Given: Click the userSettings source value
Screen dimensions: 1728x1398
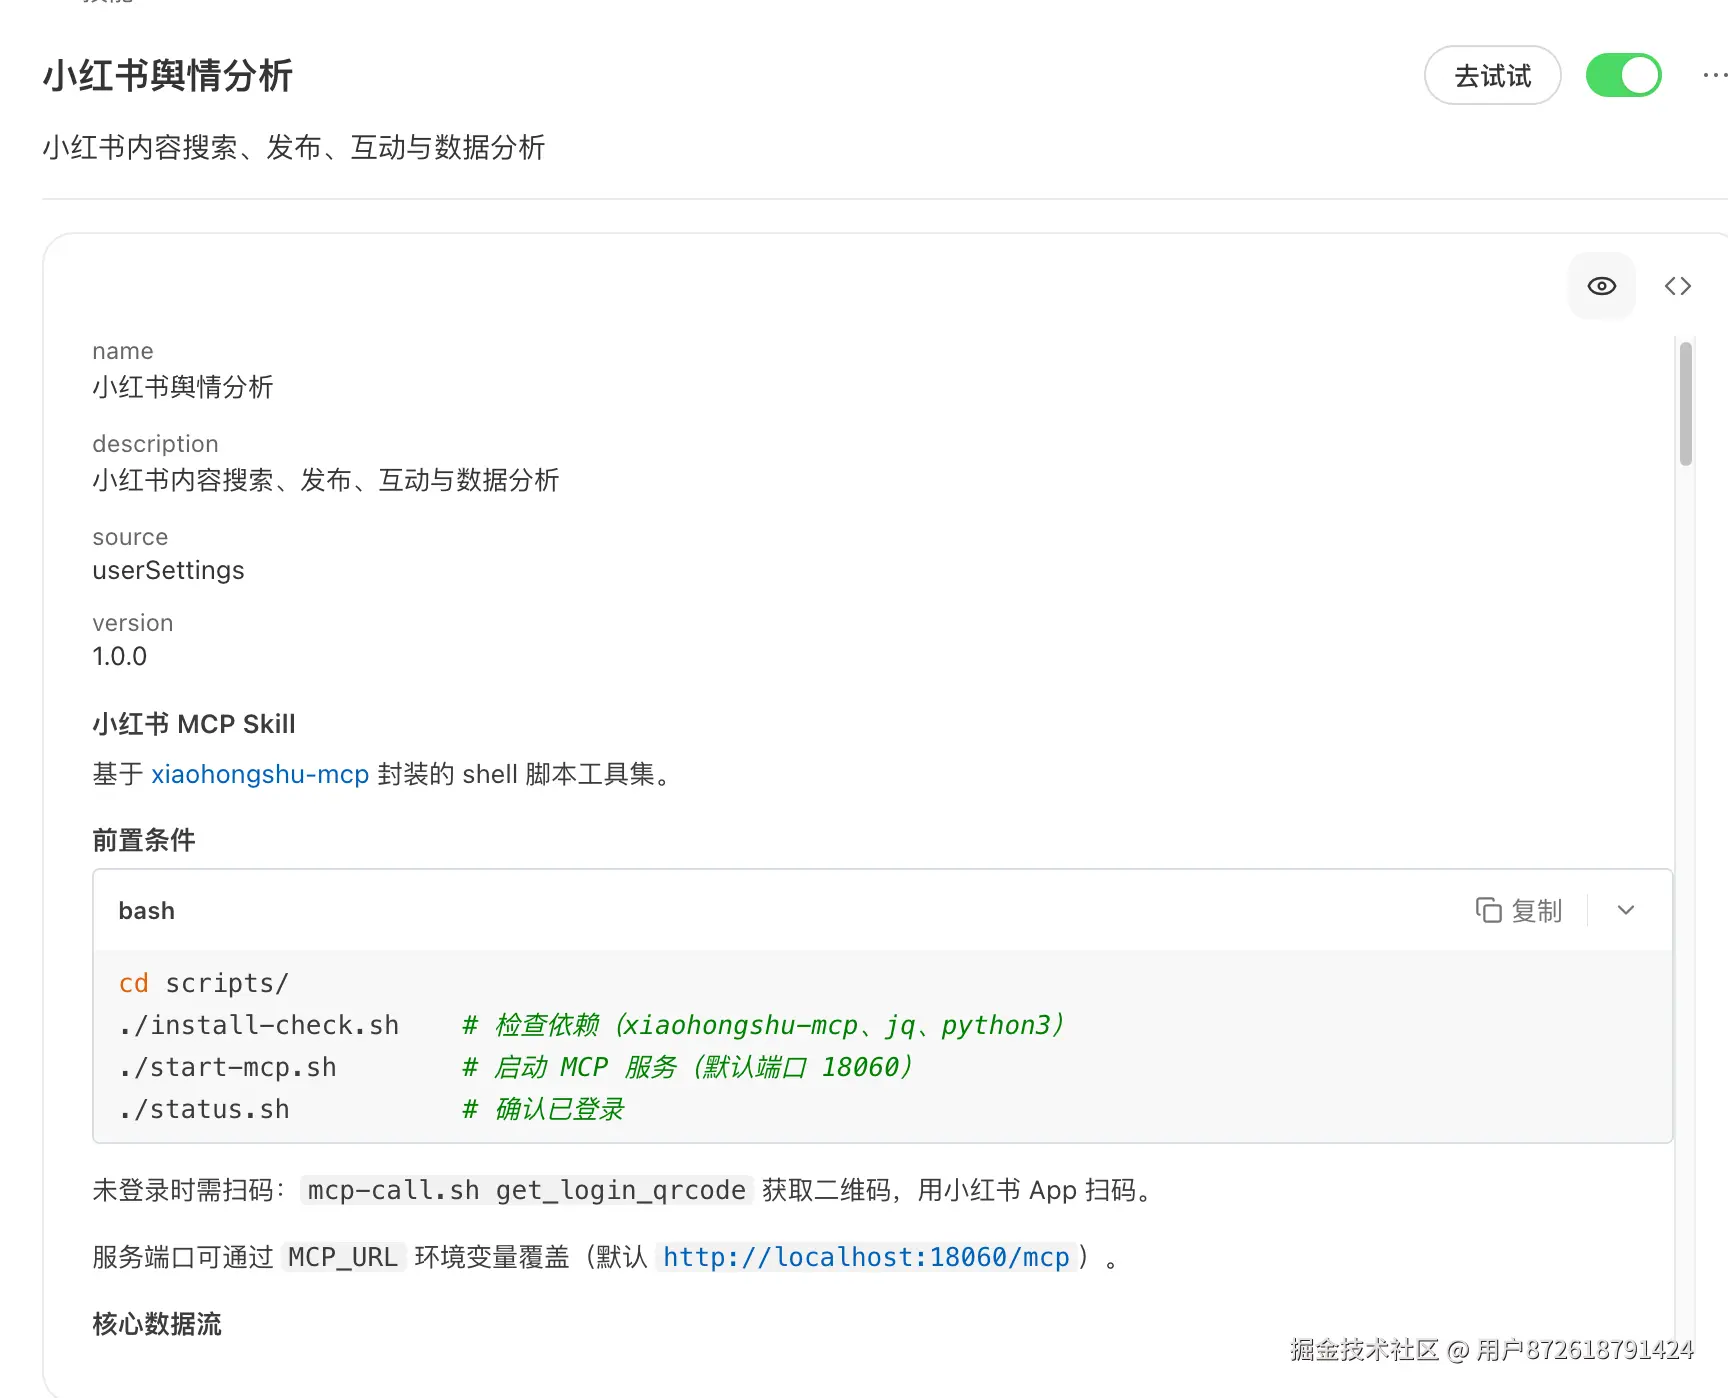Looking at the screenshot, I should (x=168, y=570).
